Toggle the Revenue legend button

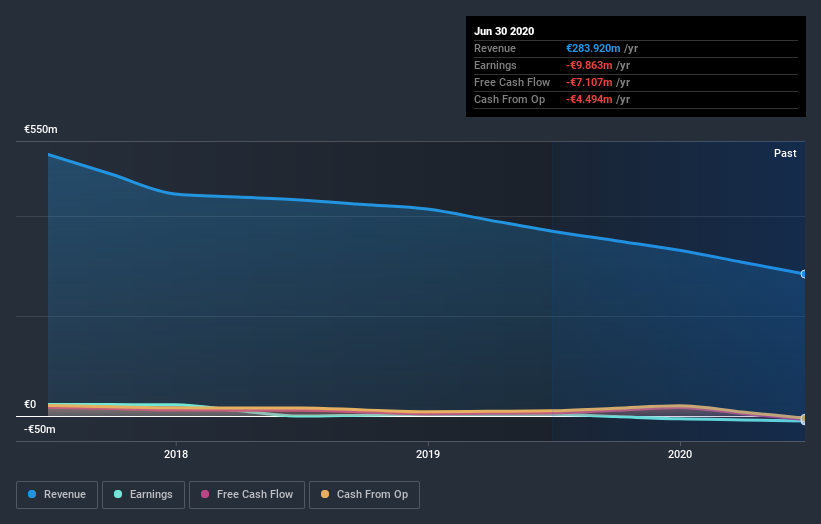57,495
